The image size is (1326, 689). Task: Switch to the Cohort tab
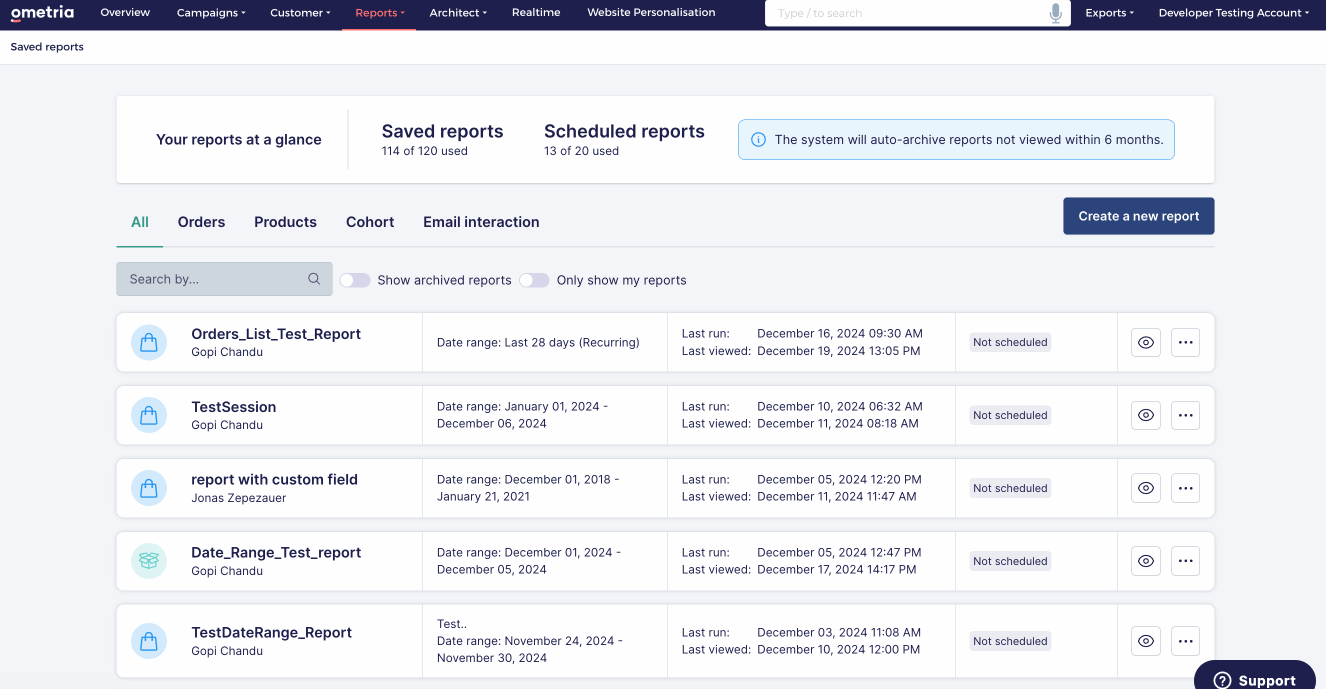tap(370, 222)
